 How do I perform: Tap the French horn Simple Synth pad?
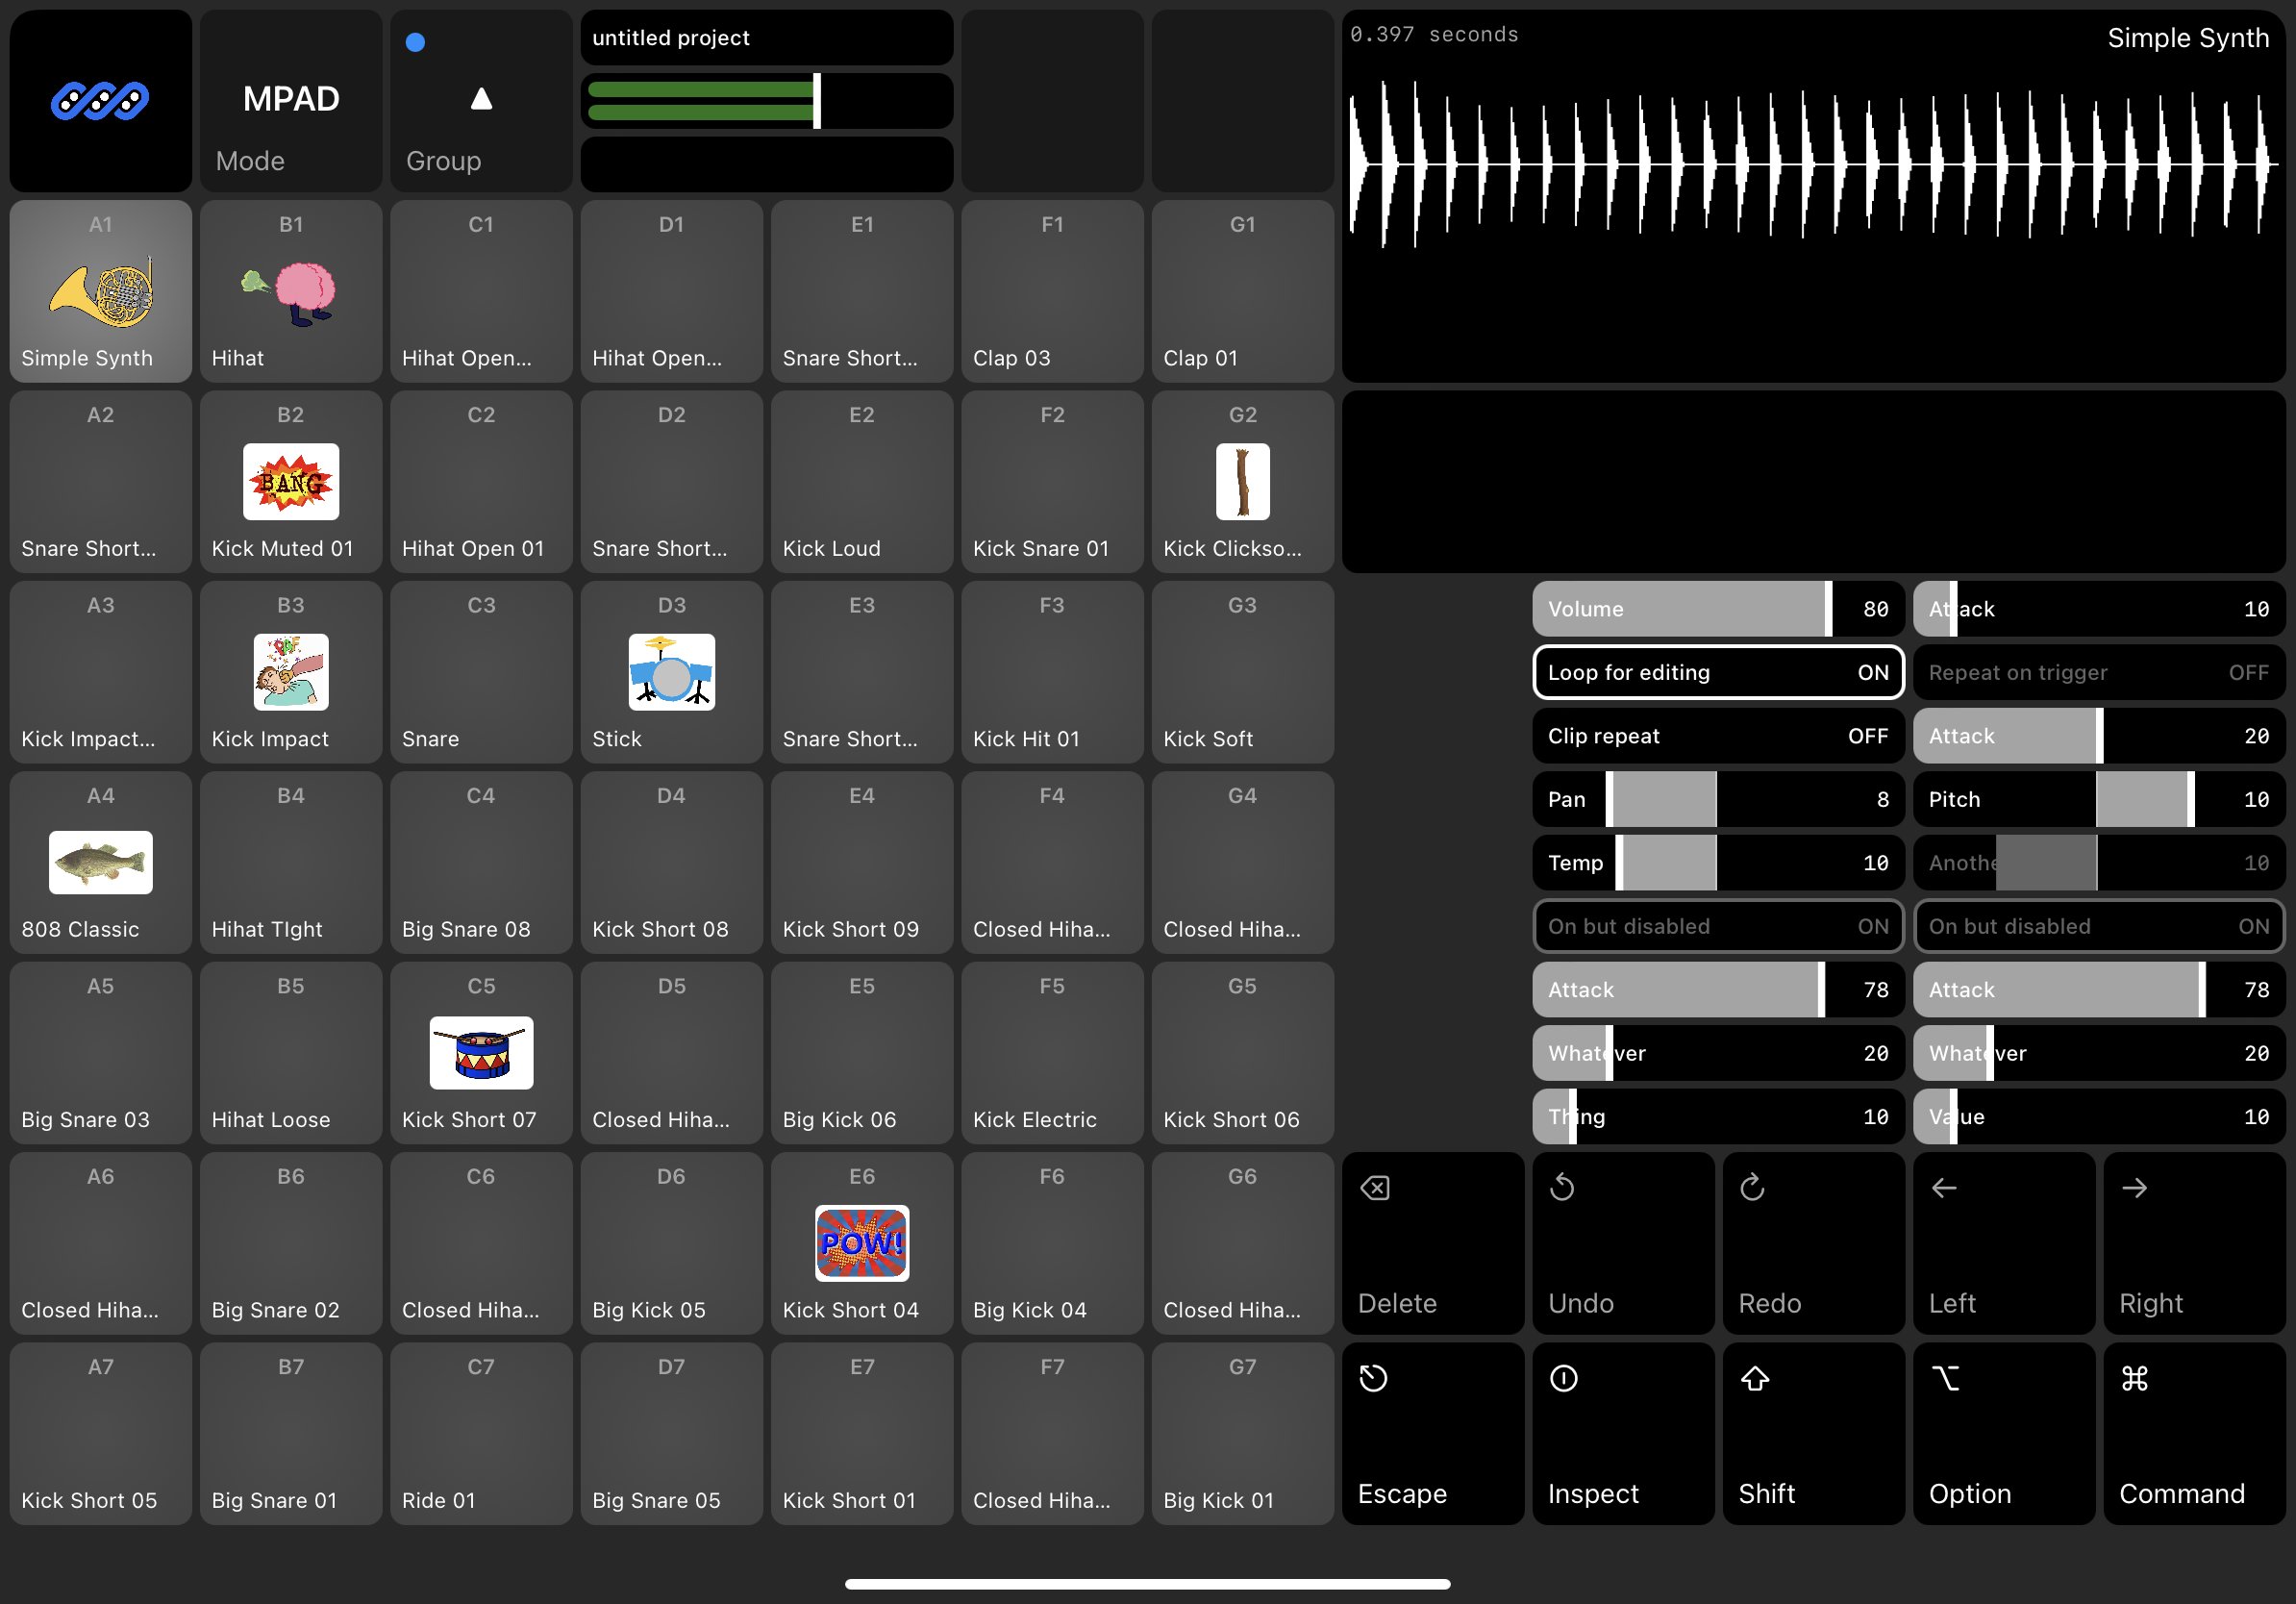pyautogui.click(x=100, y=291)
